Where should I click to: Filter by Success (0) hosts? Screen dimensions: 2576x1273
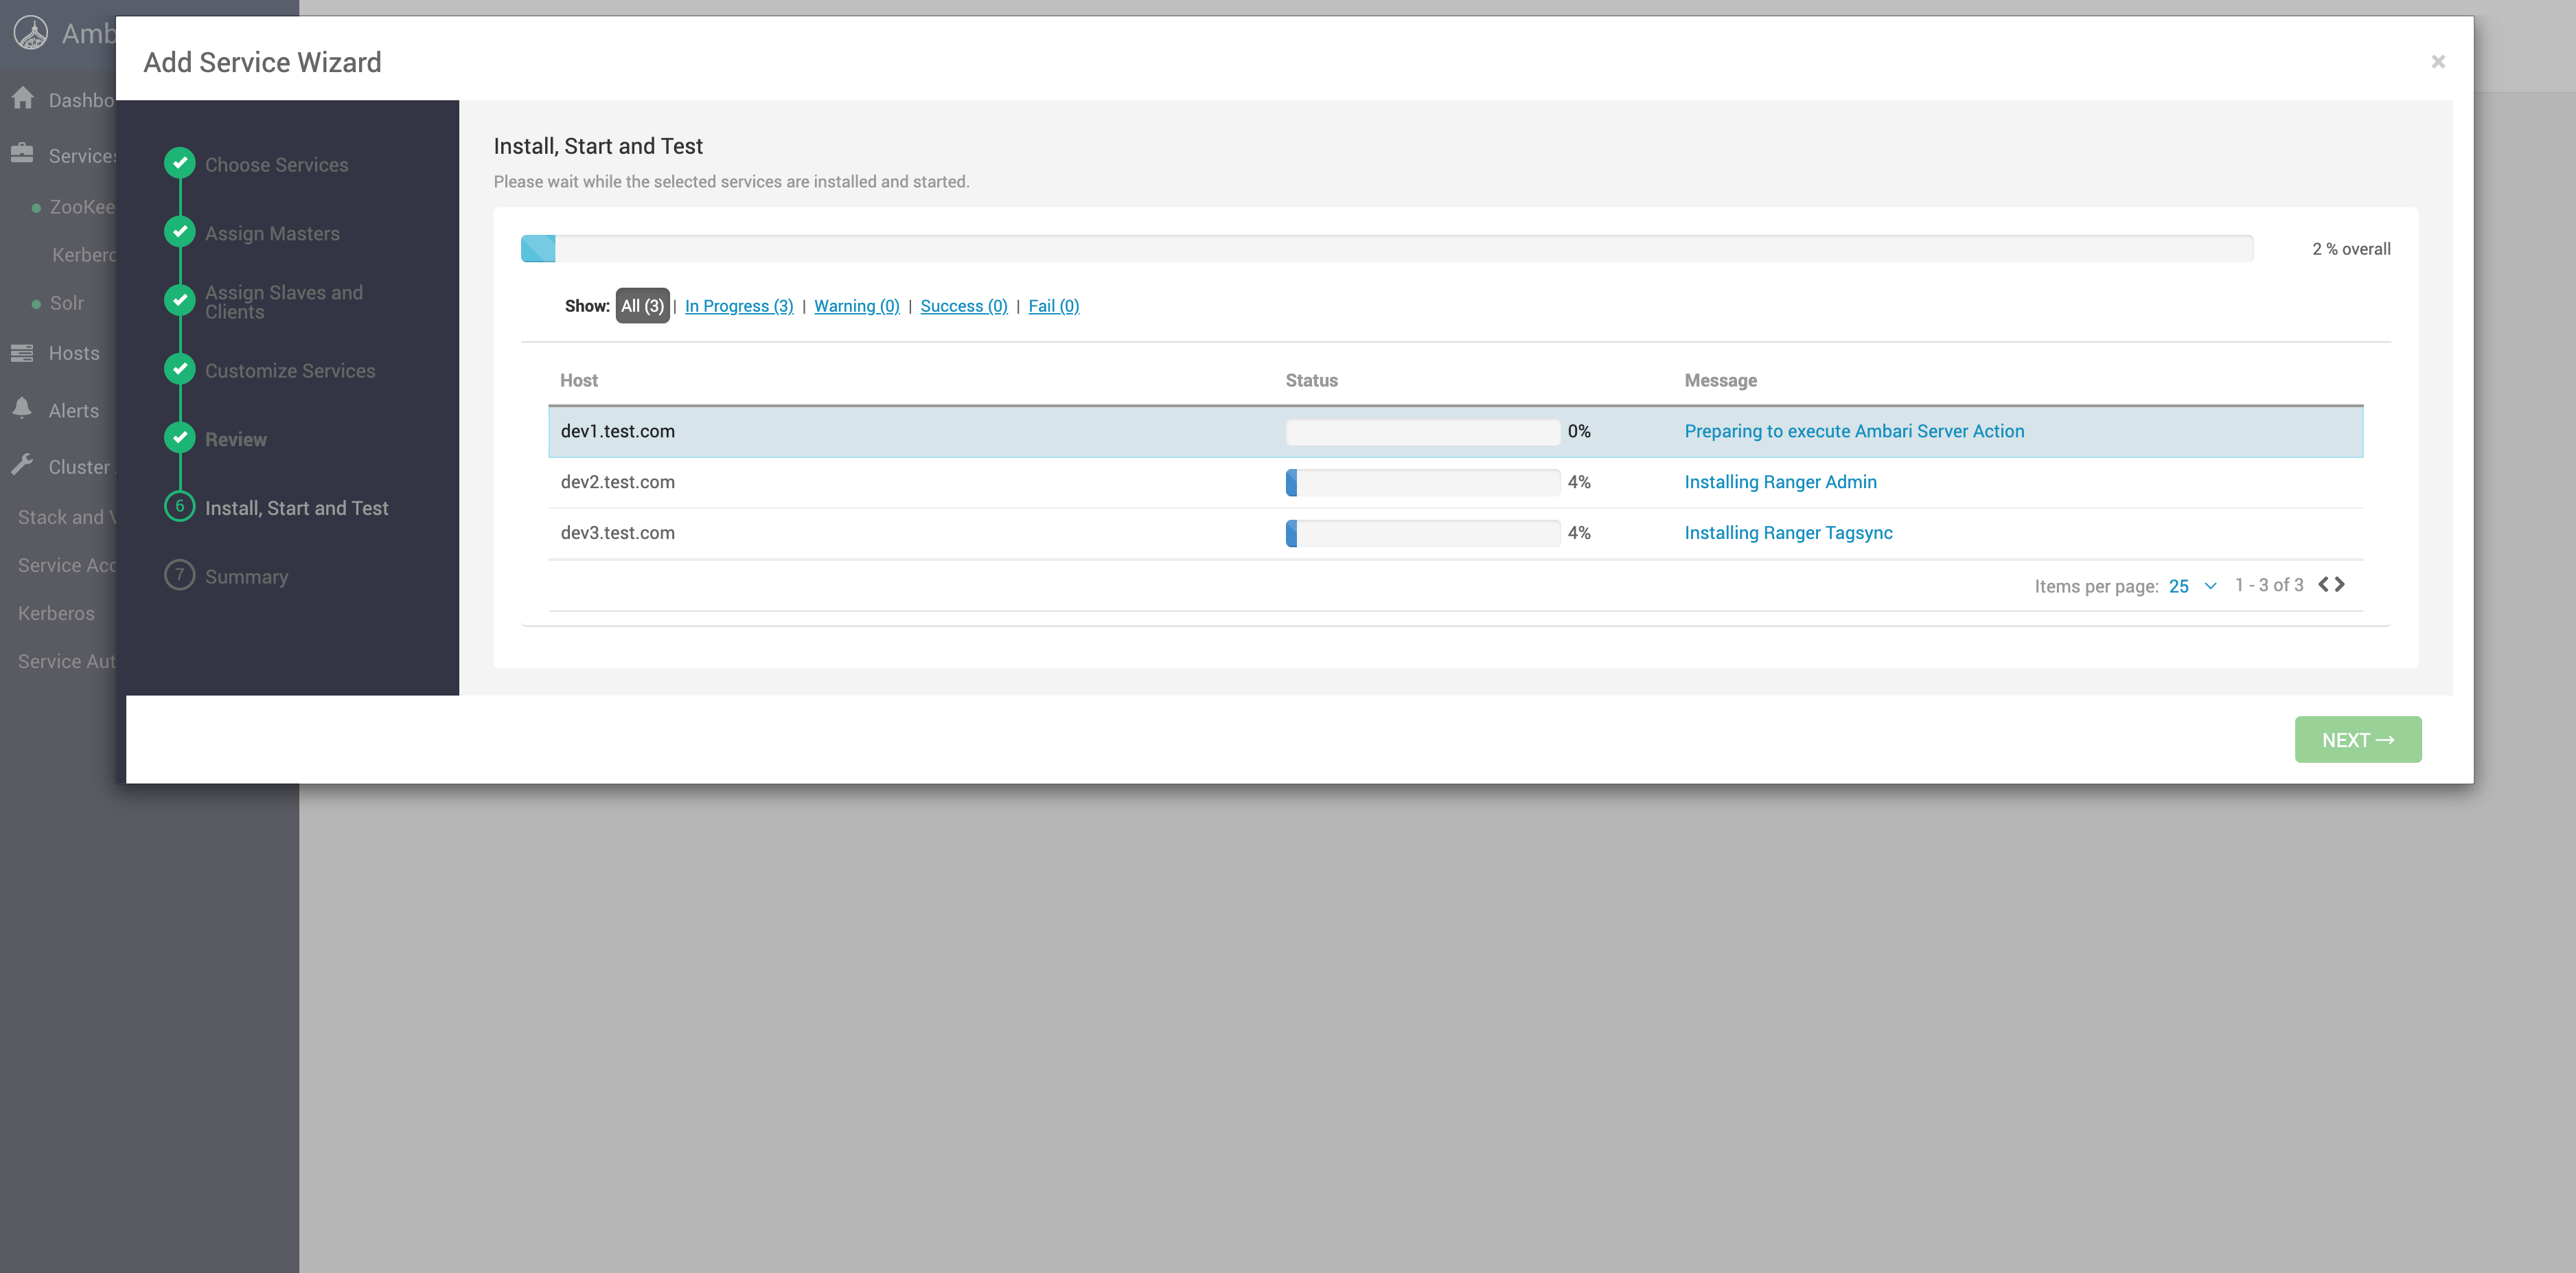click(963, 306)
